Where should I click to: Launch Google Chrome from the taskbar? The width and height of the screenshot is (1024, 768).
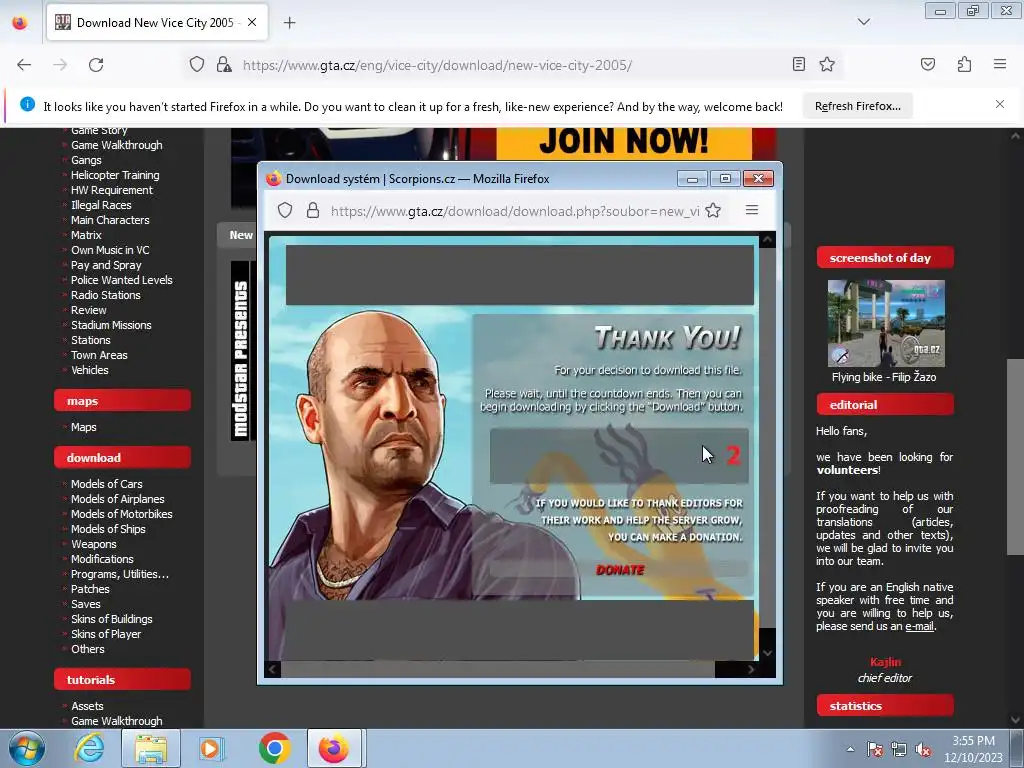(274, 748)
